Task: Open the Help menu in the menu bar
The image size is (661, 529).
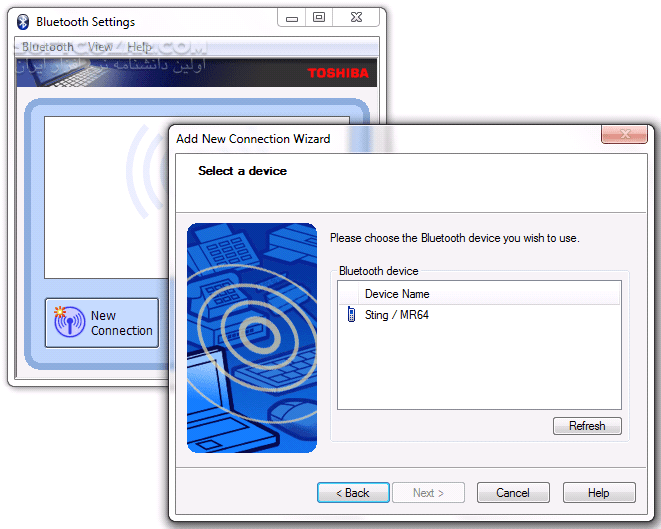Action: [140, 47]
